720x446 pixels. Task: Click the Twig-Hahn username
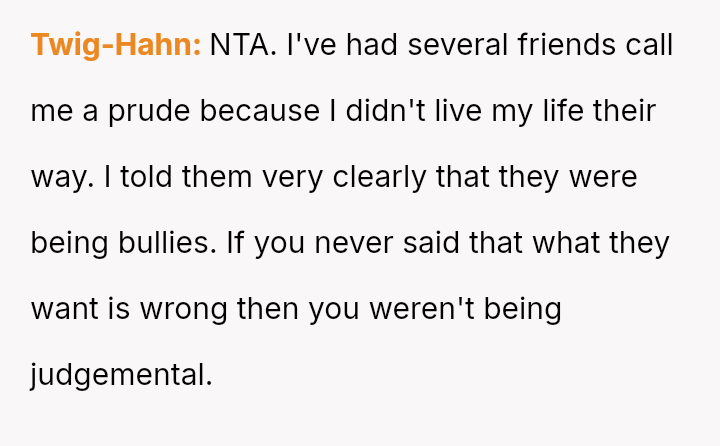[116, 45]
